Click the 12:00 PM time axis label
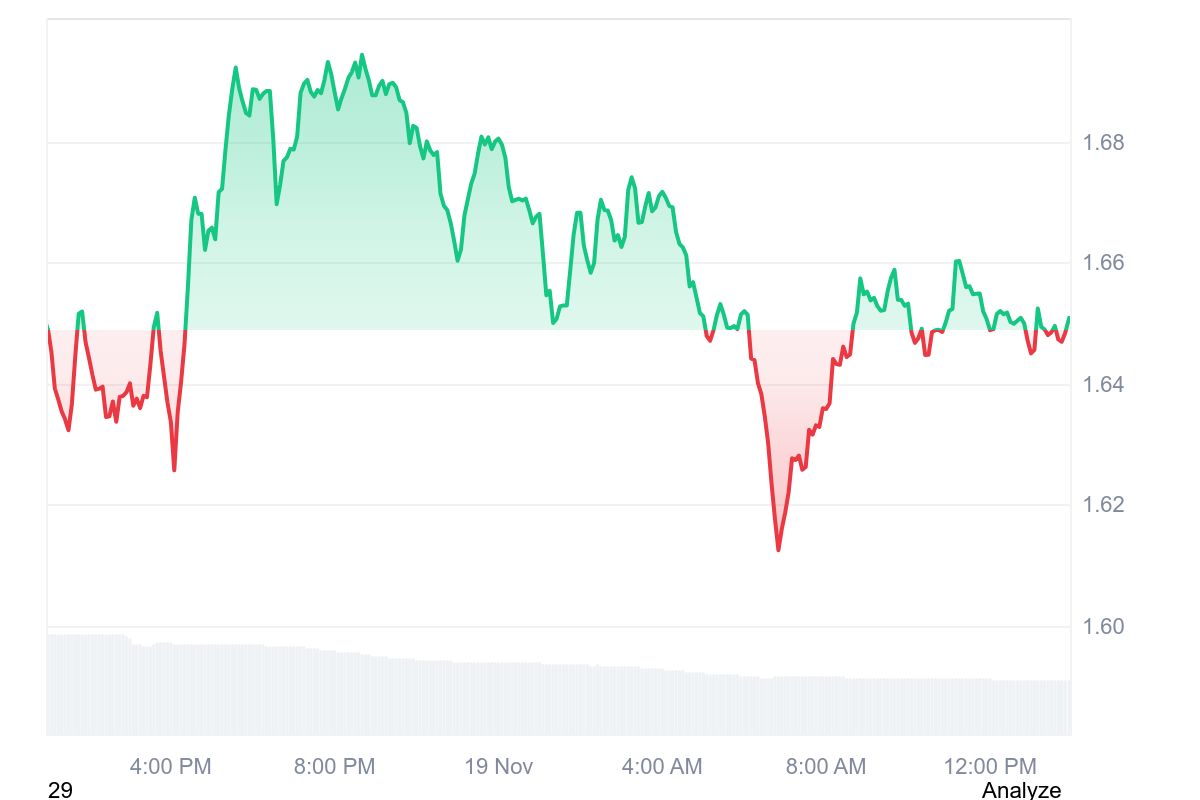The height and width of the screenshot is (800, 1200). click(990, 767)
